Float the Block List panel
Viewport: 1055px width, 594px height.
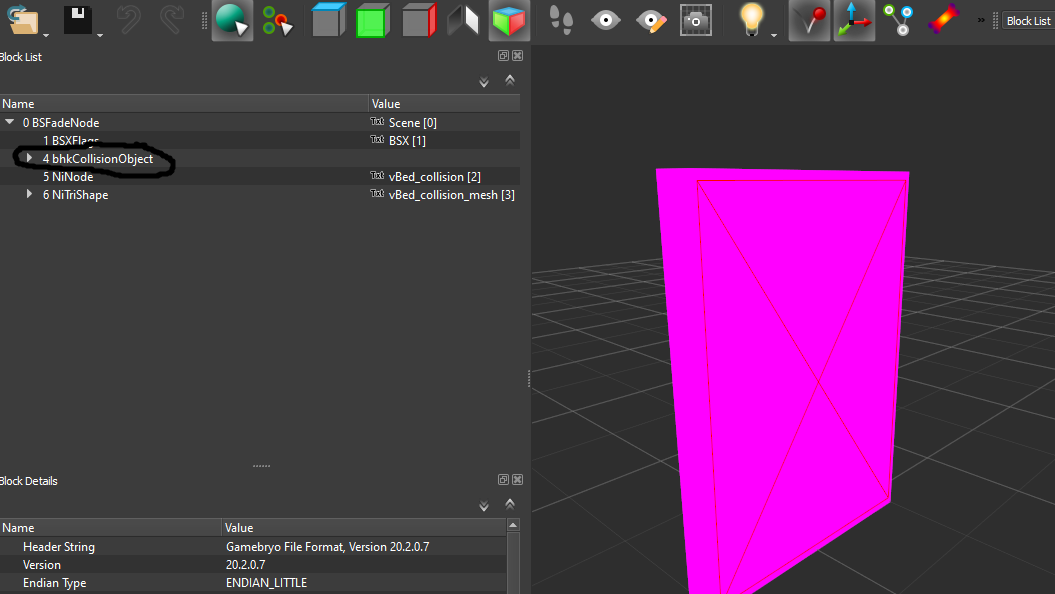(x=503, y=56)
